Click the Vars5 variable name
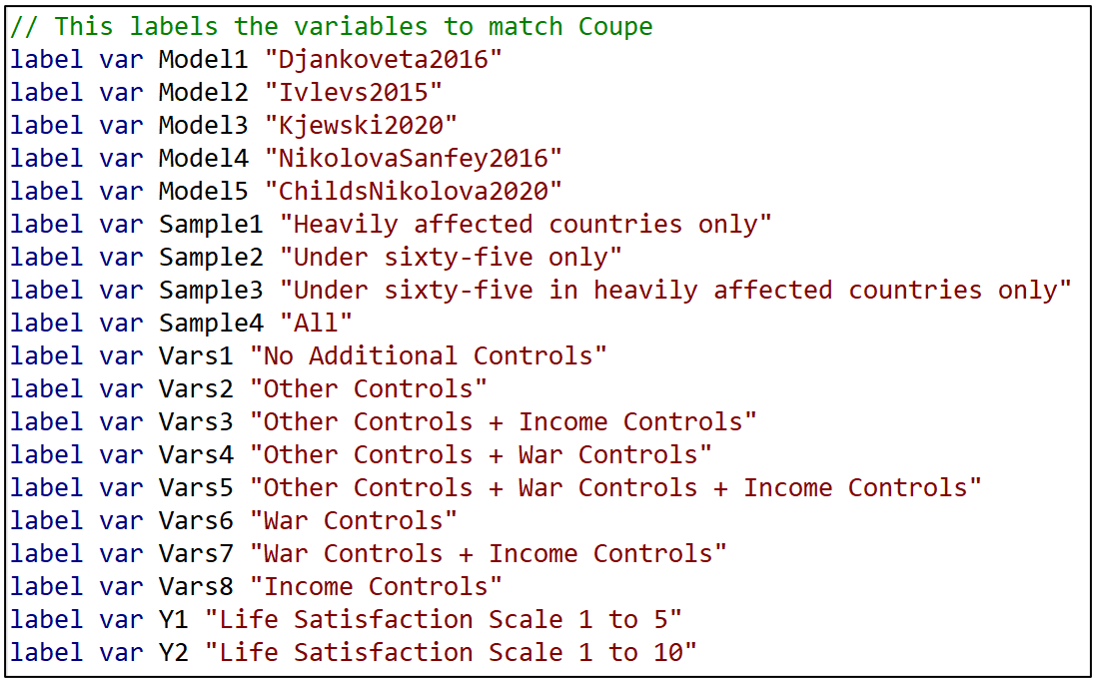This screenshot has width=1094, height=680. tap(195, 488)
